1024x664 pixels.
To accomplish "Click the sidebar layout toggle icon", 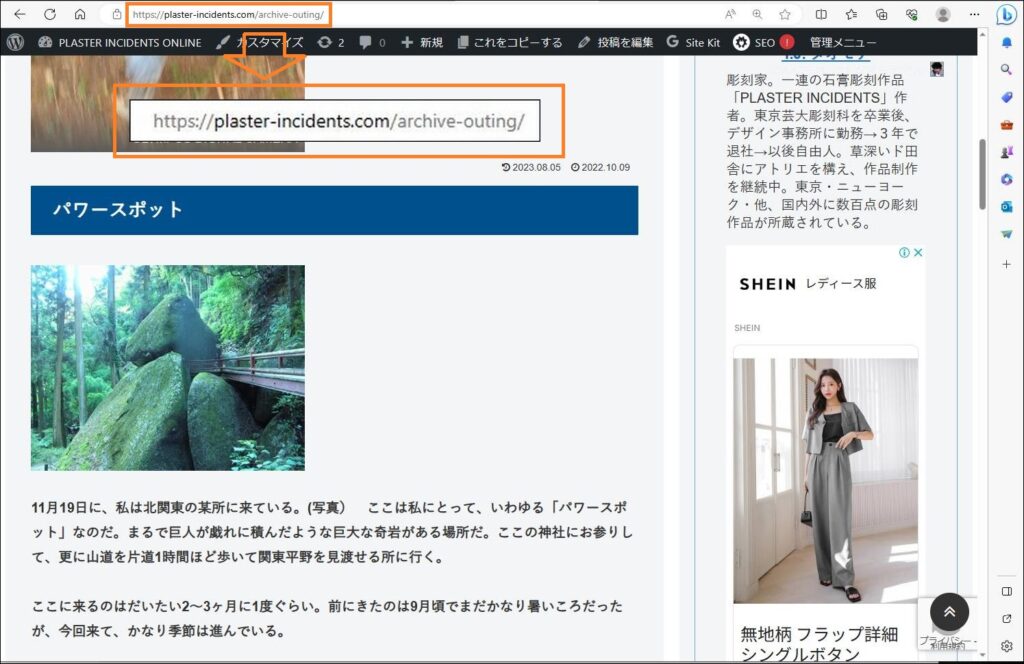I will pos(1006,592).
